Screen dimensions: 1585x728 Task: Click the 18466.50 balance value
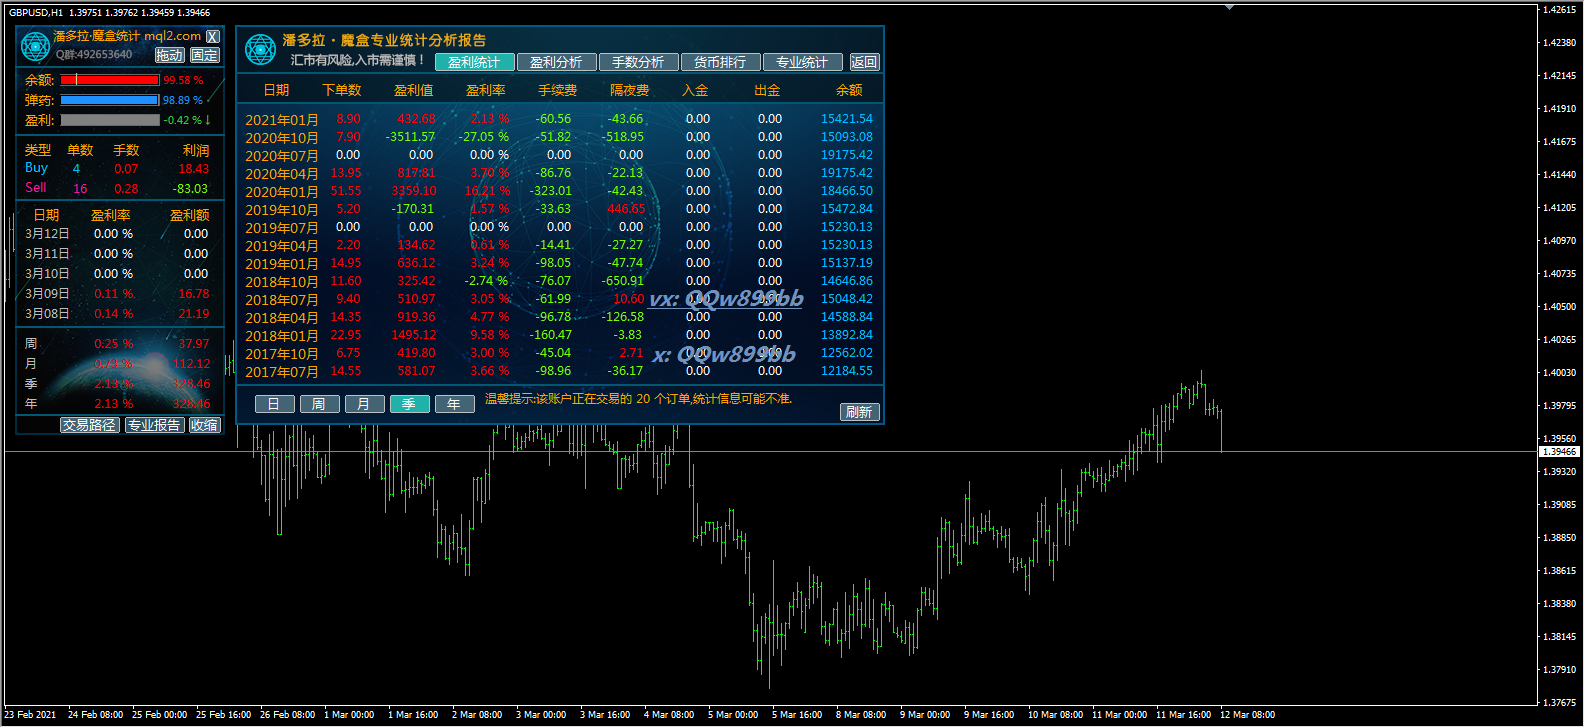click(x=847, y=191)
